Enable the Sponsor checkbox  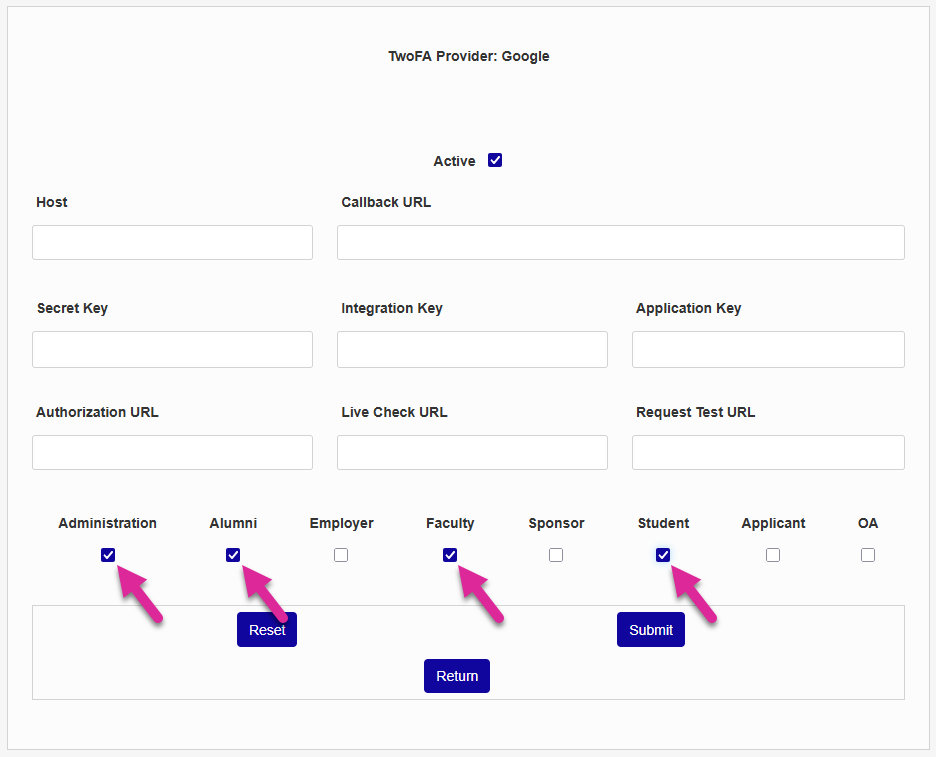556,555
